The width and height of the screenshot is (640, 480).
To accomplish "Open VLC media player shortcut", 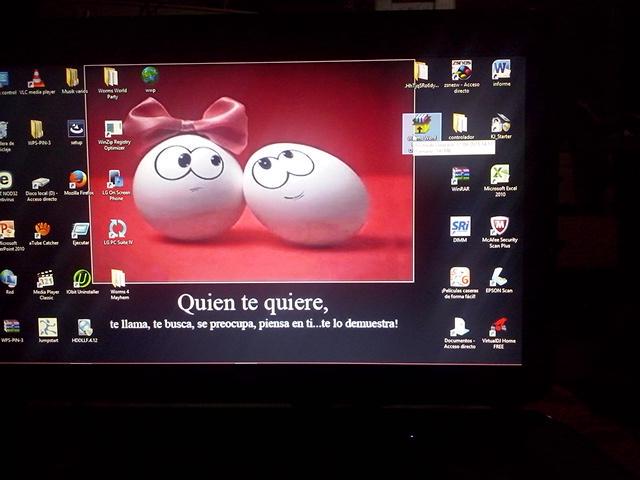I will click(x=37, y=82).
